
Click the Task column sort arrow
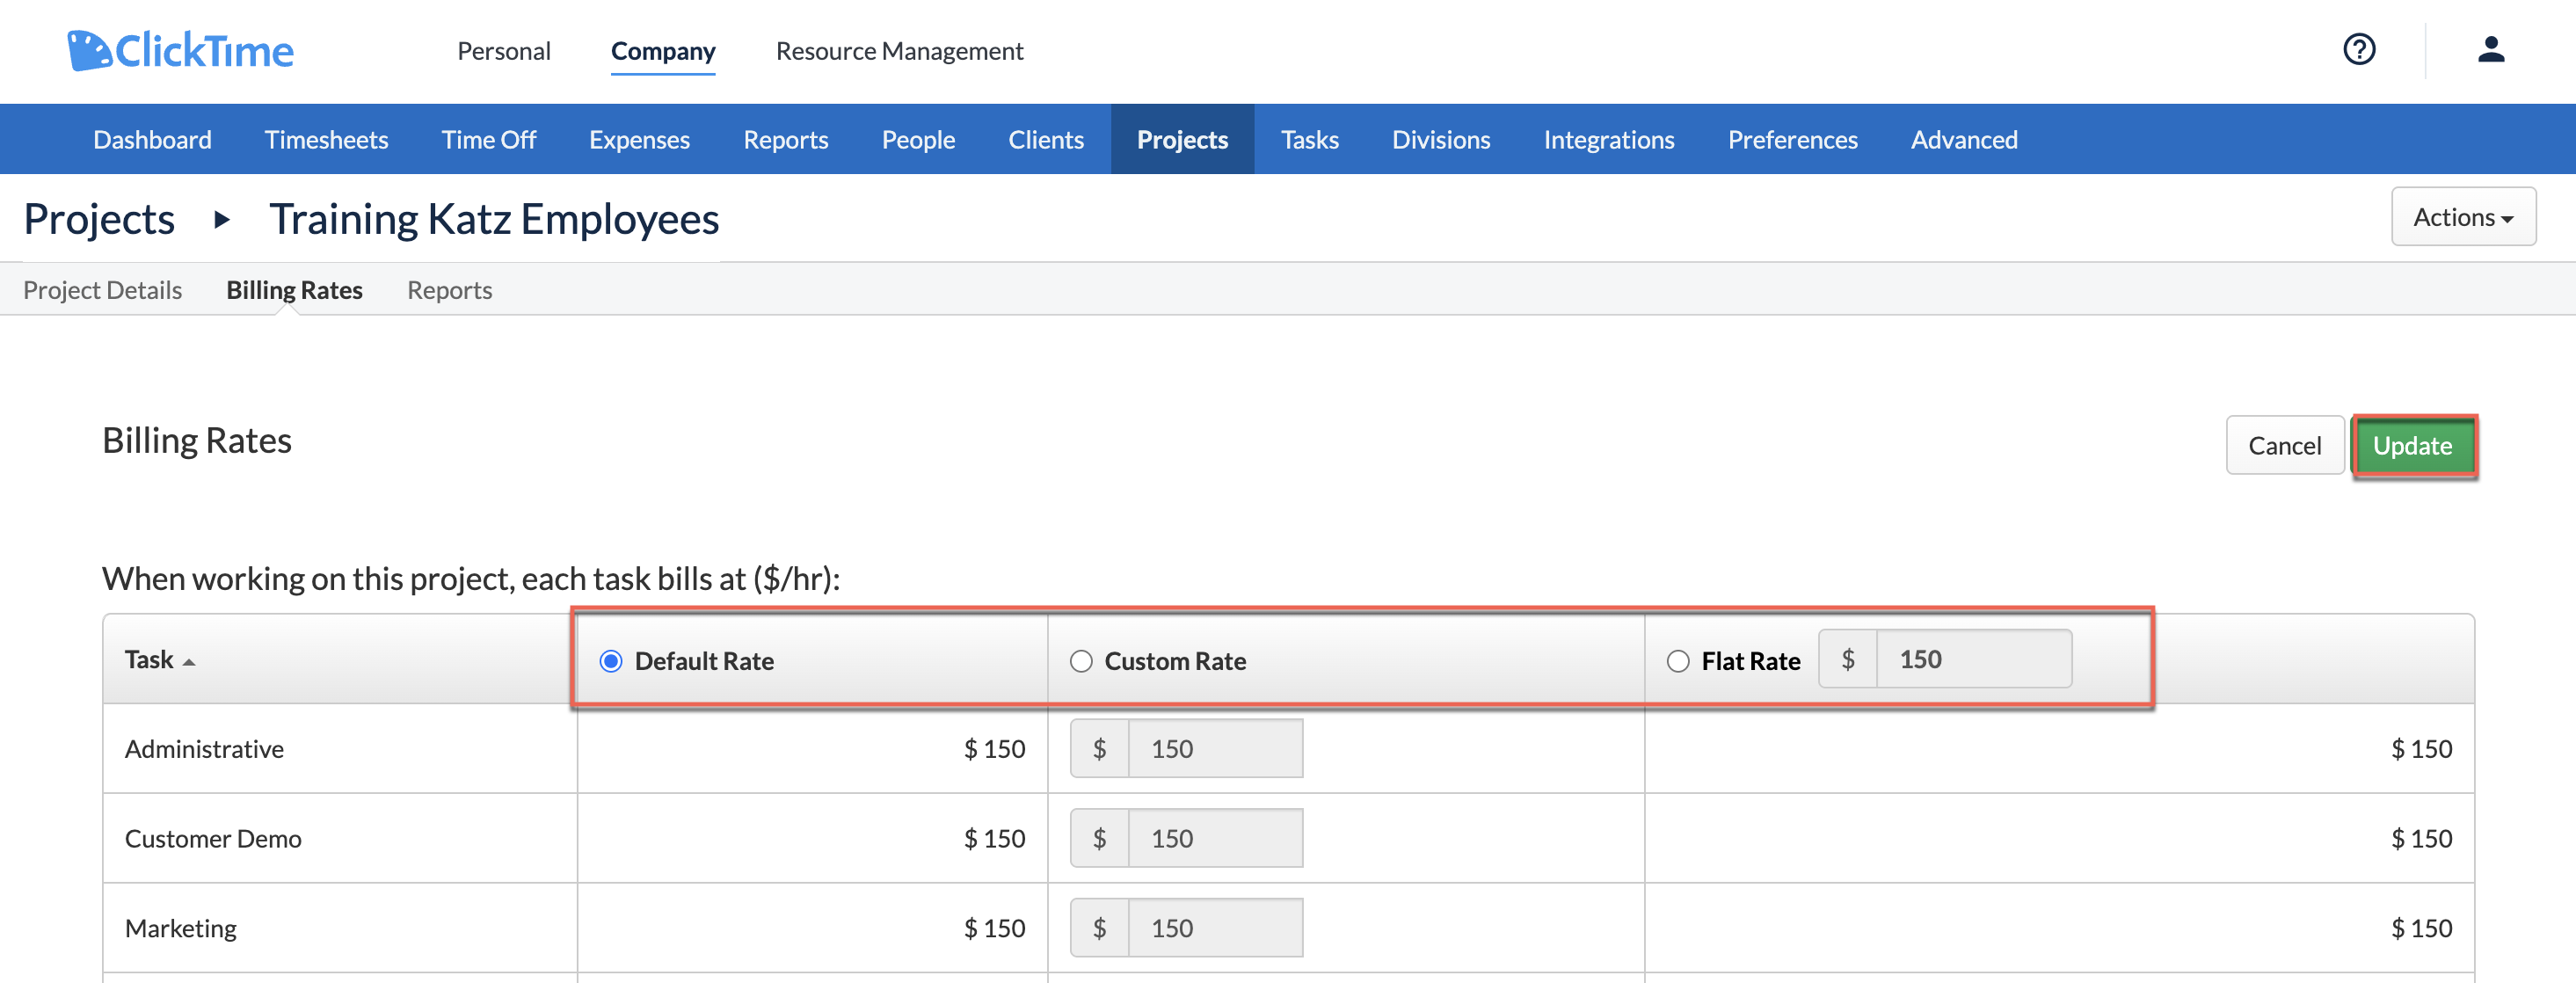coord(189,662)
